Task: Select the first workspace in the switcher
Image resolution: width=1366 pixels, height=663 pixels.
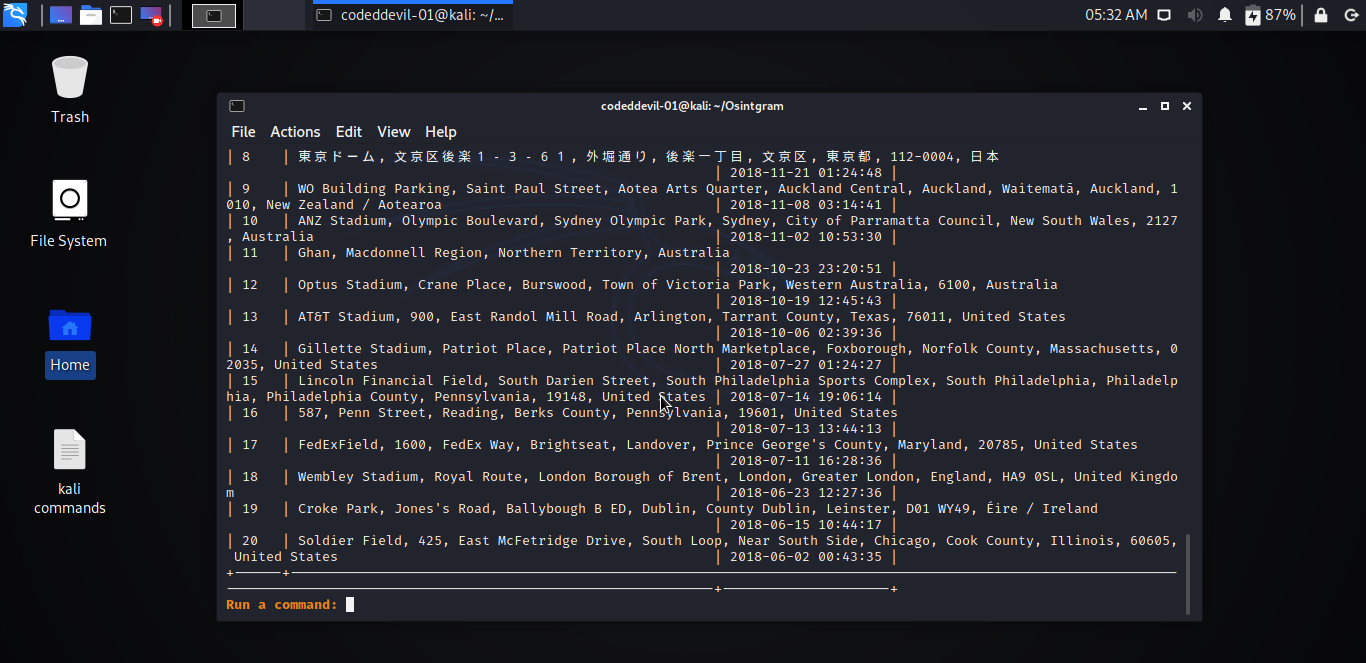Action: (x=214, y=15)
